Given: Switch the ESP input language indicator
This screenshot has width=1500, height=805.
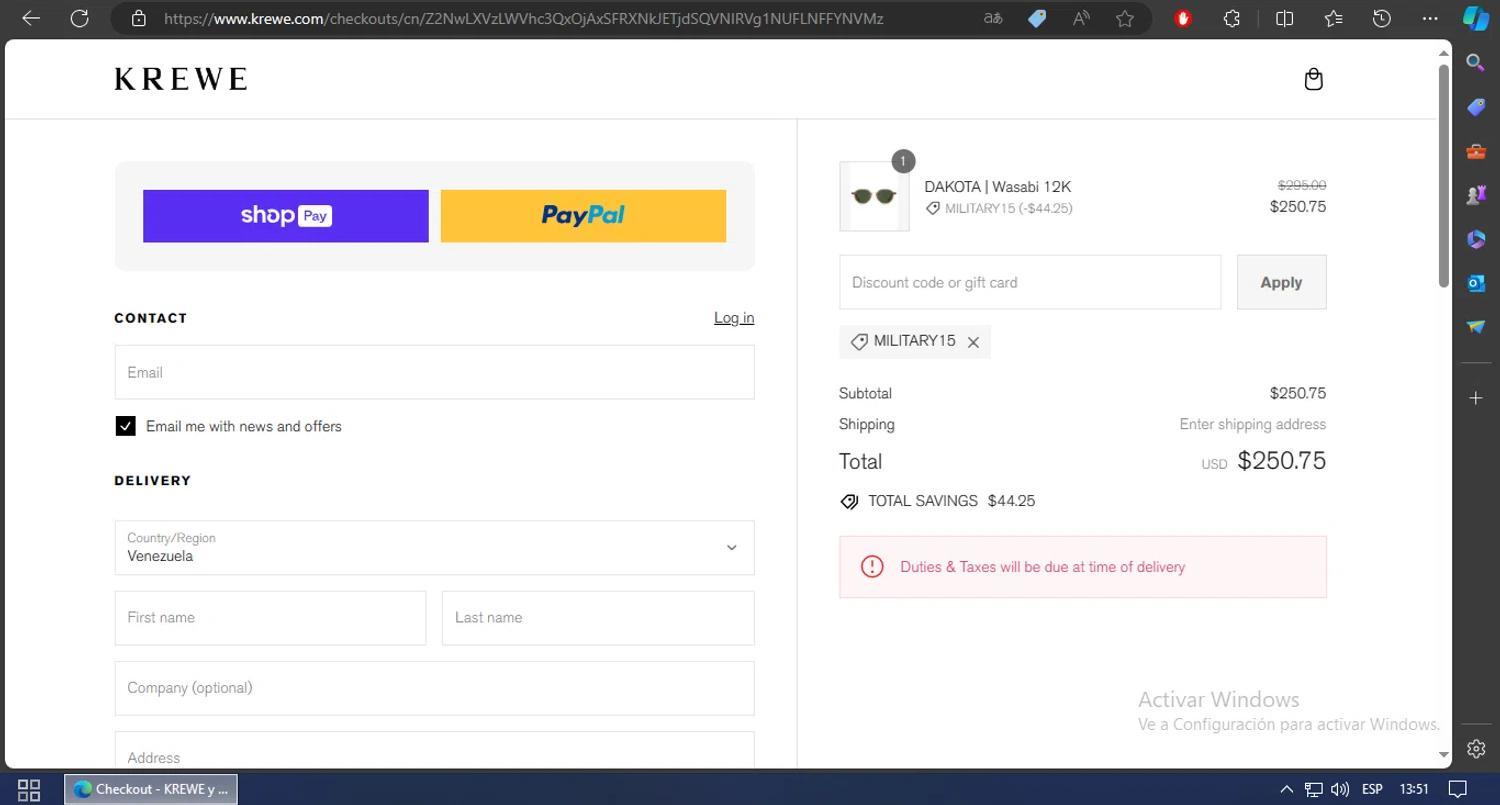Looking at the screenshot, I should coord(1372,789).
